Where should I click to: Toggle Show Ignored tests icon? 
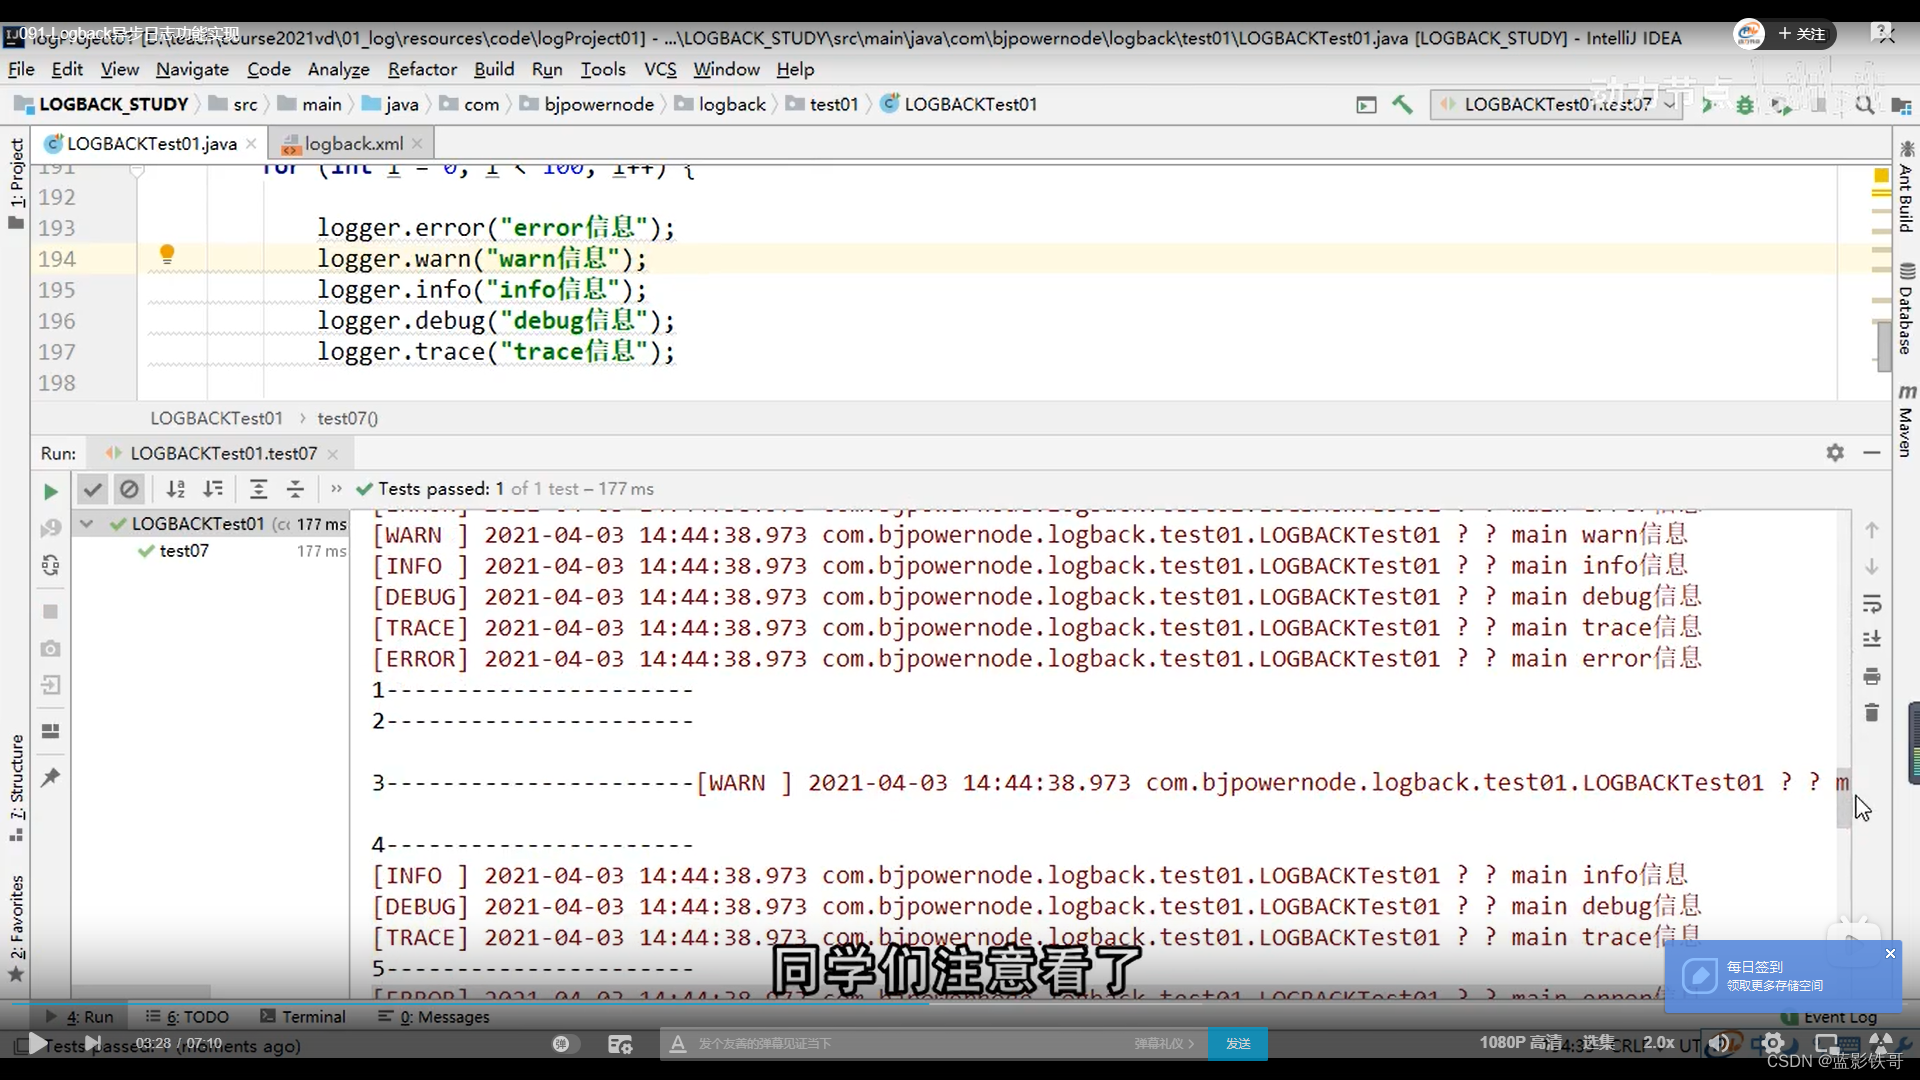click(129, 489)
